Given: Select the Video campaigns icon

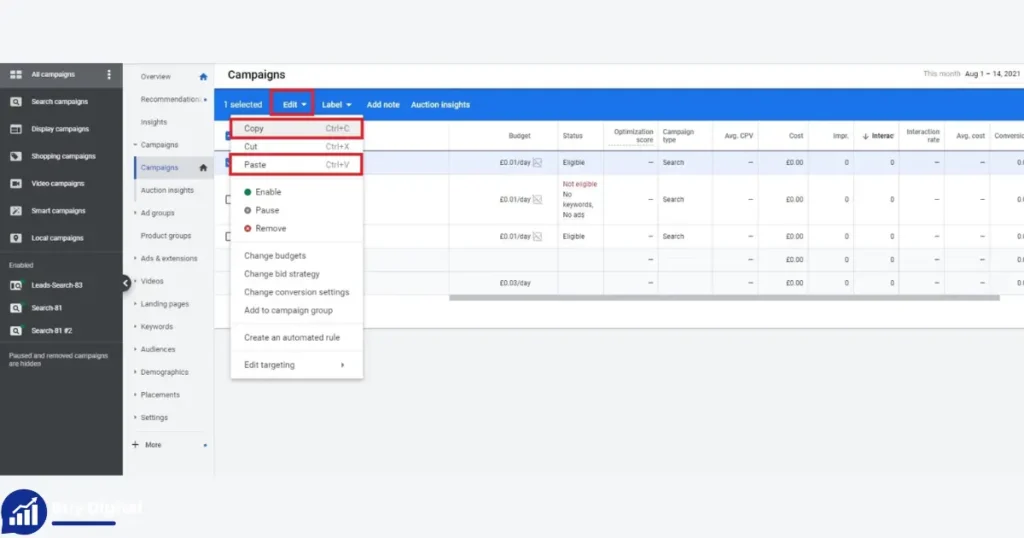Looking at the screenshot, I should click(16, 184).
